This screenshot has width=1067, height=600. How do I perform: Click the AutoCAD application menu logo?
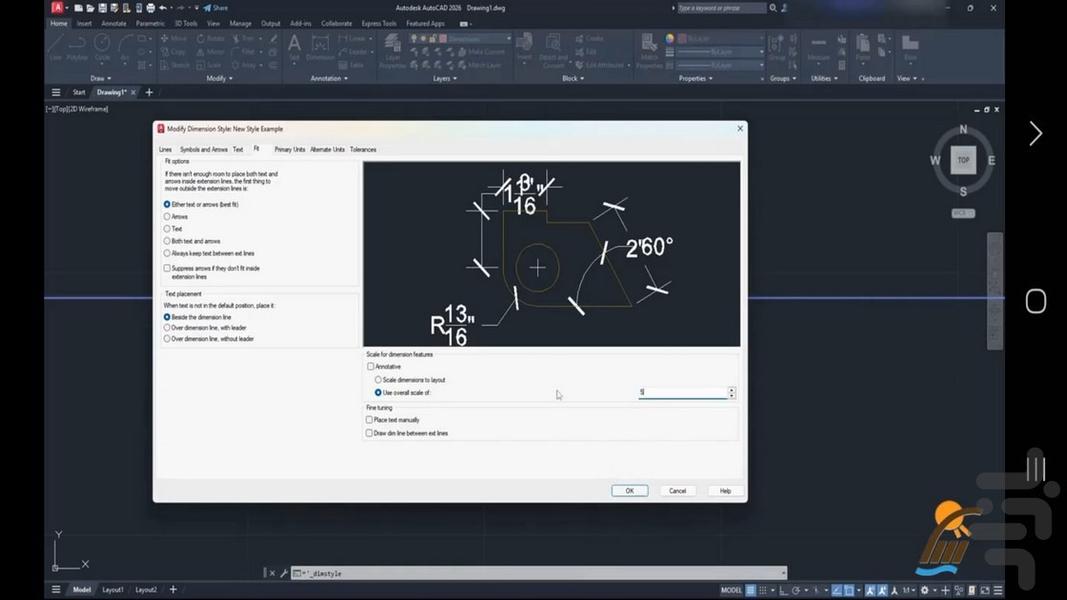pyautogui.click(x=57, y=8)
